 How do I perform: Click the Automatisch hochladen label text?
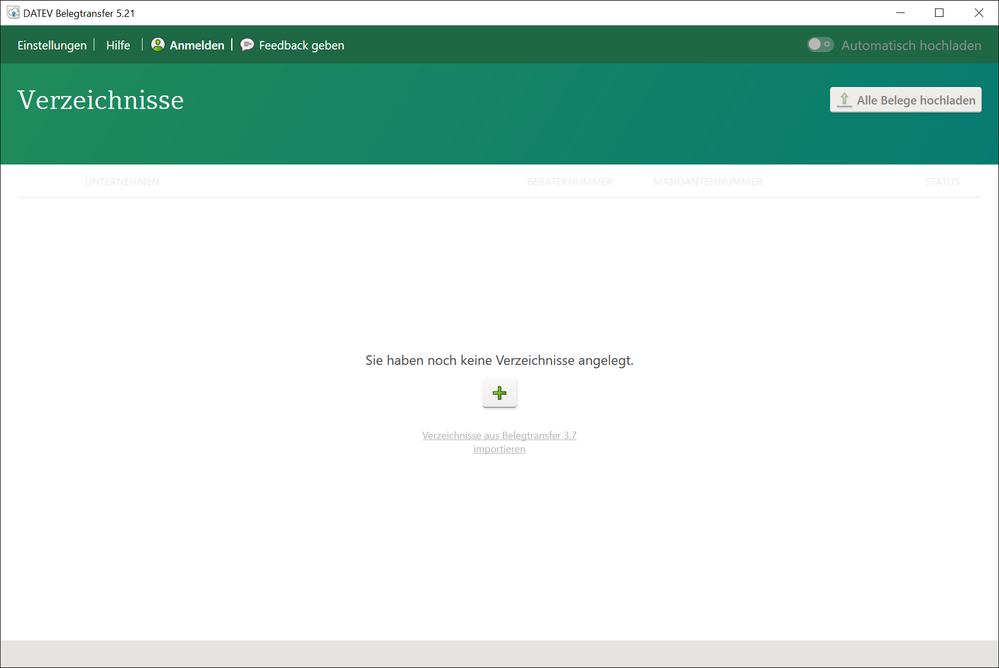tap(910, 45)
